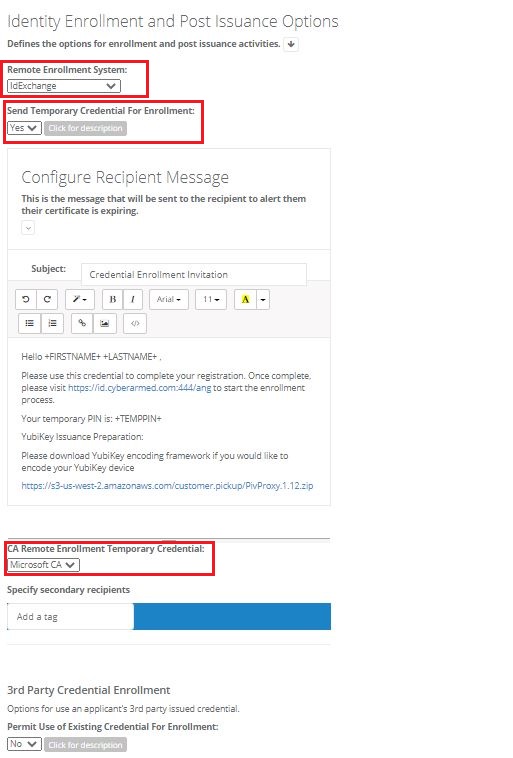The height and width of the screenshot is (758, 513).
Task: Open the Arial font family dropdown
Action: pyautogui.click(x=168, y=299)
